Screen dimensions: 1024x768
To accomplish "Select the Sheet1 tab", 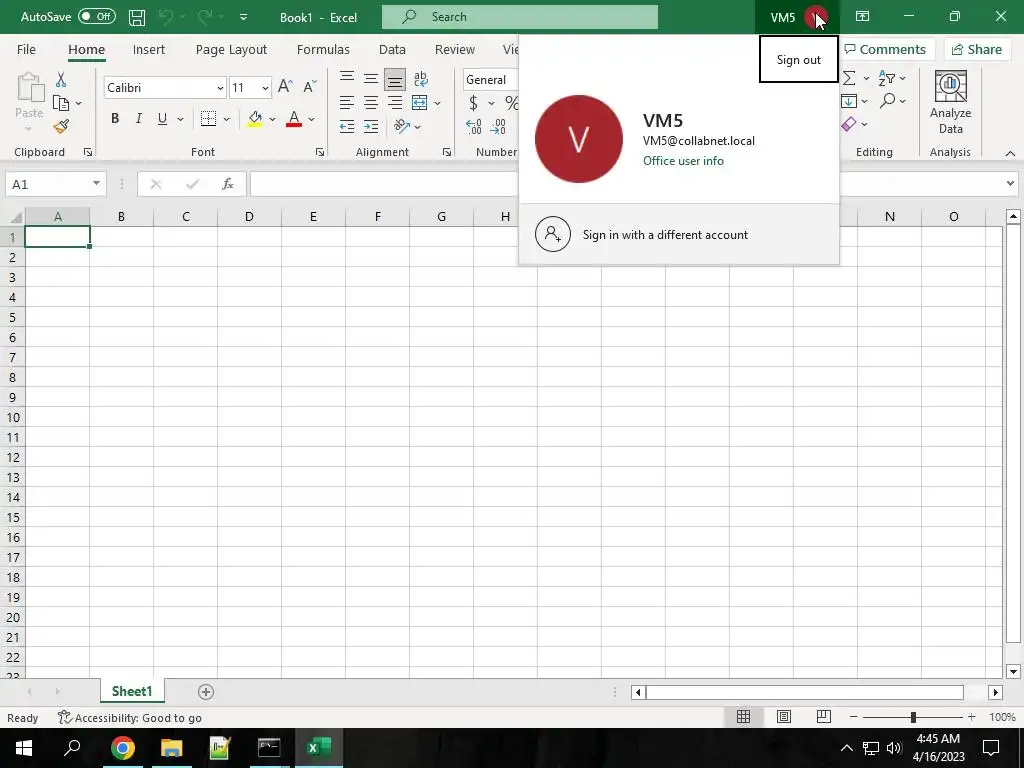I will (132, 691).
